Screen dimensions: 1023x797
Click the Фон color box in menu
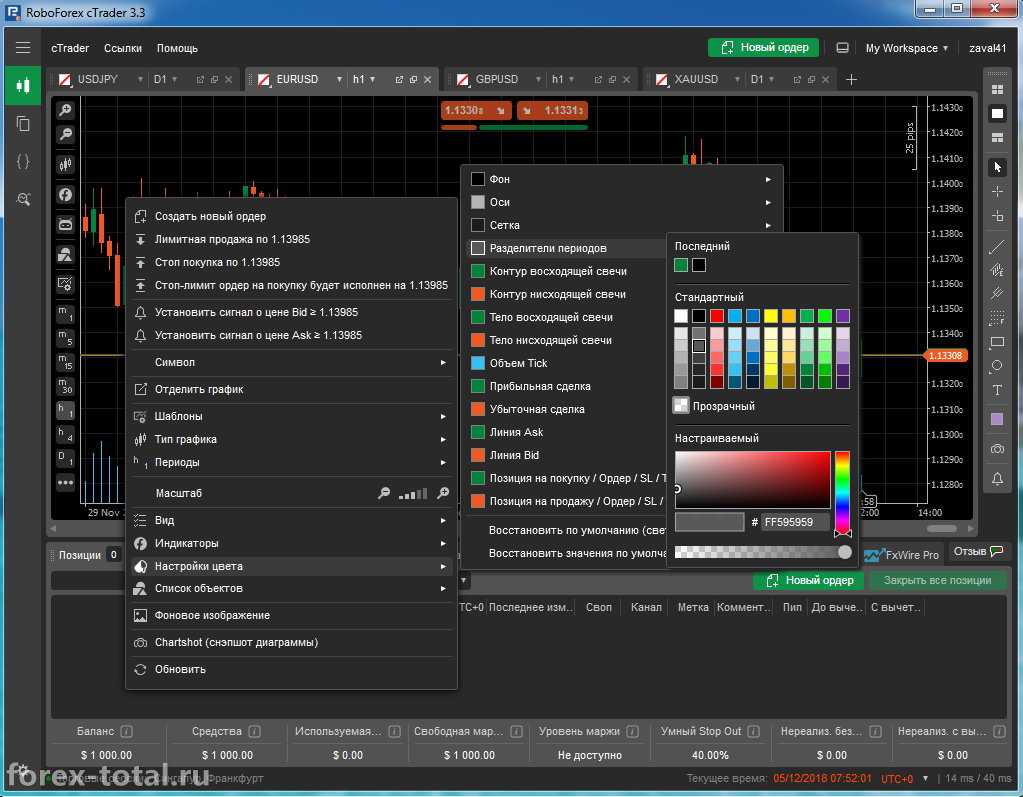click(x=478, y=179)
